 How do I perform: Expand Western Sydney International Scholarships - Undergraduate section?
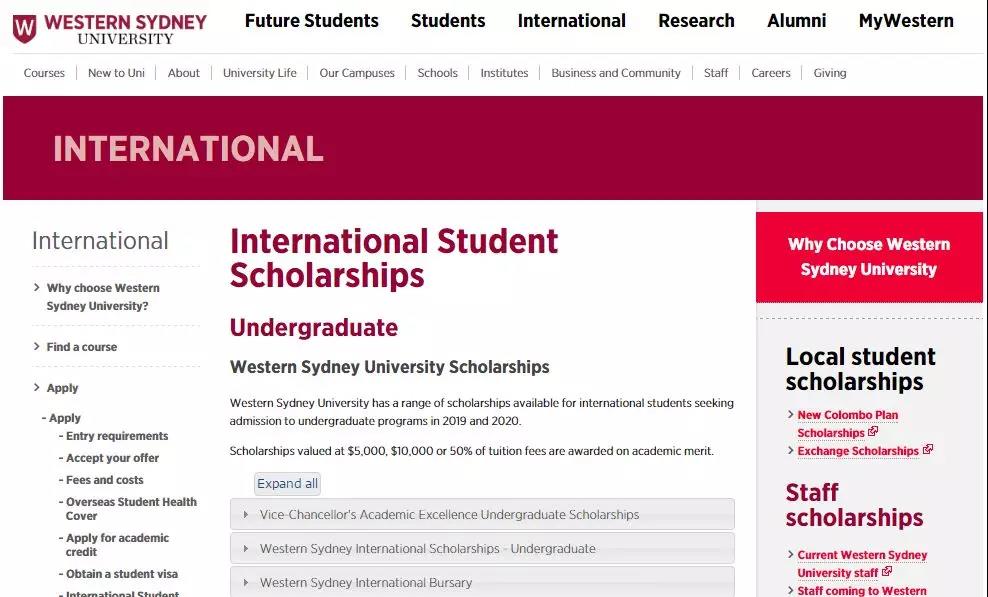[482, 549]
